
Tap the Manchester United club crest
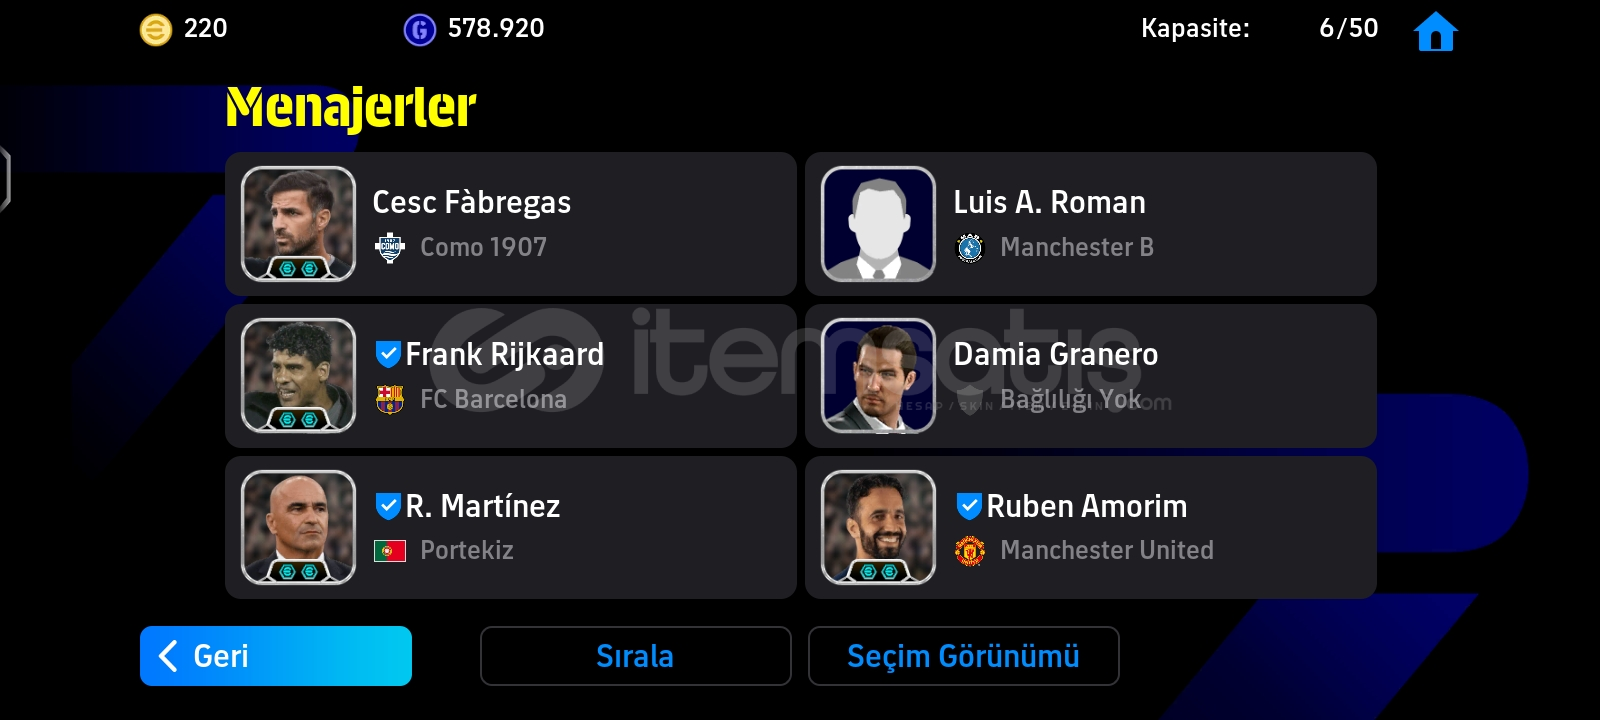(x=969, y=550)
